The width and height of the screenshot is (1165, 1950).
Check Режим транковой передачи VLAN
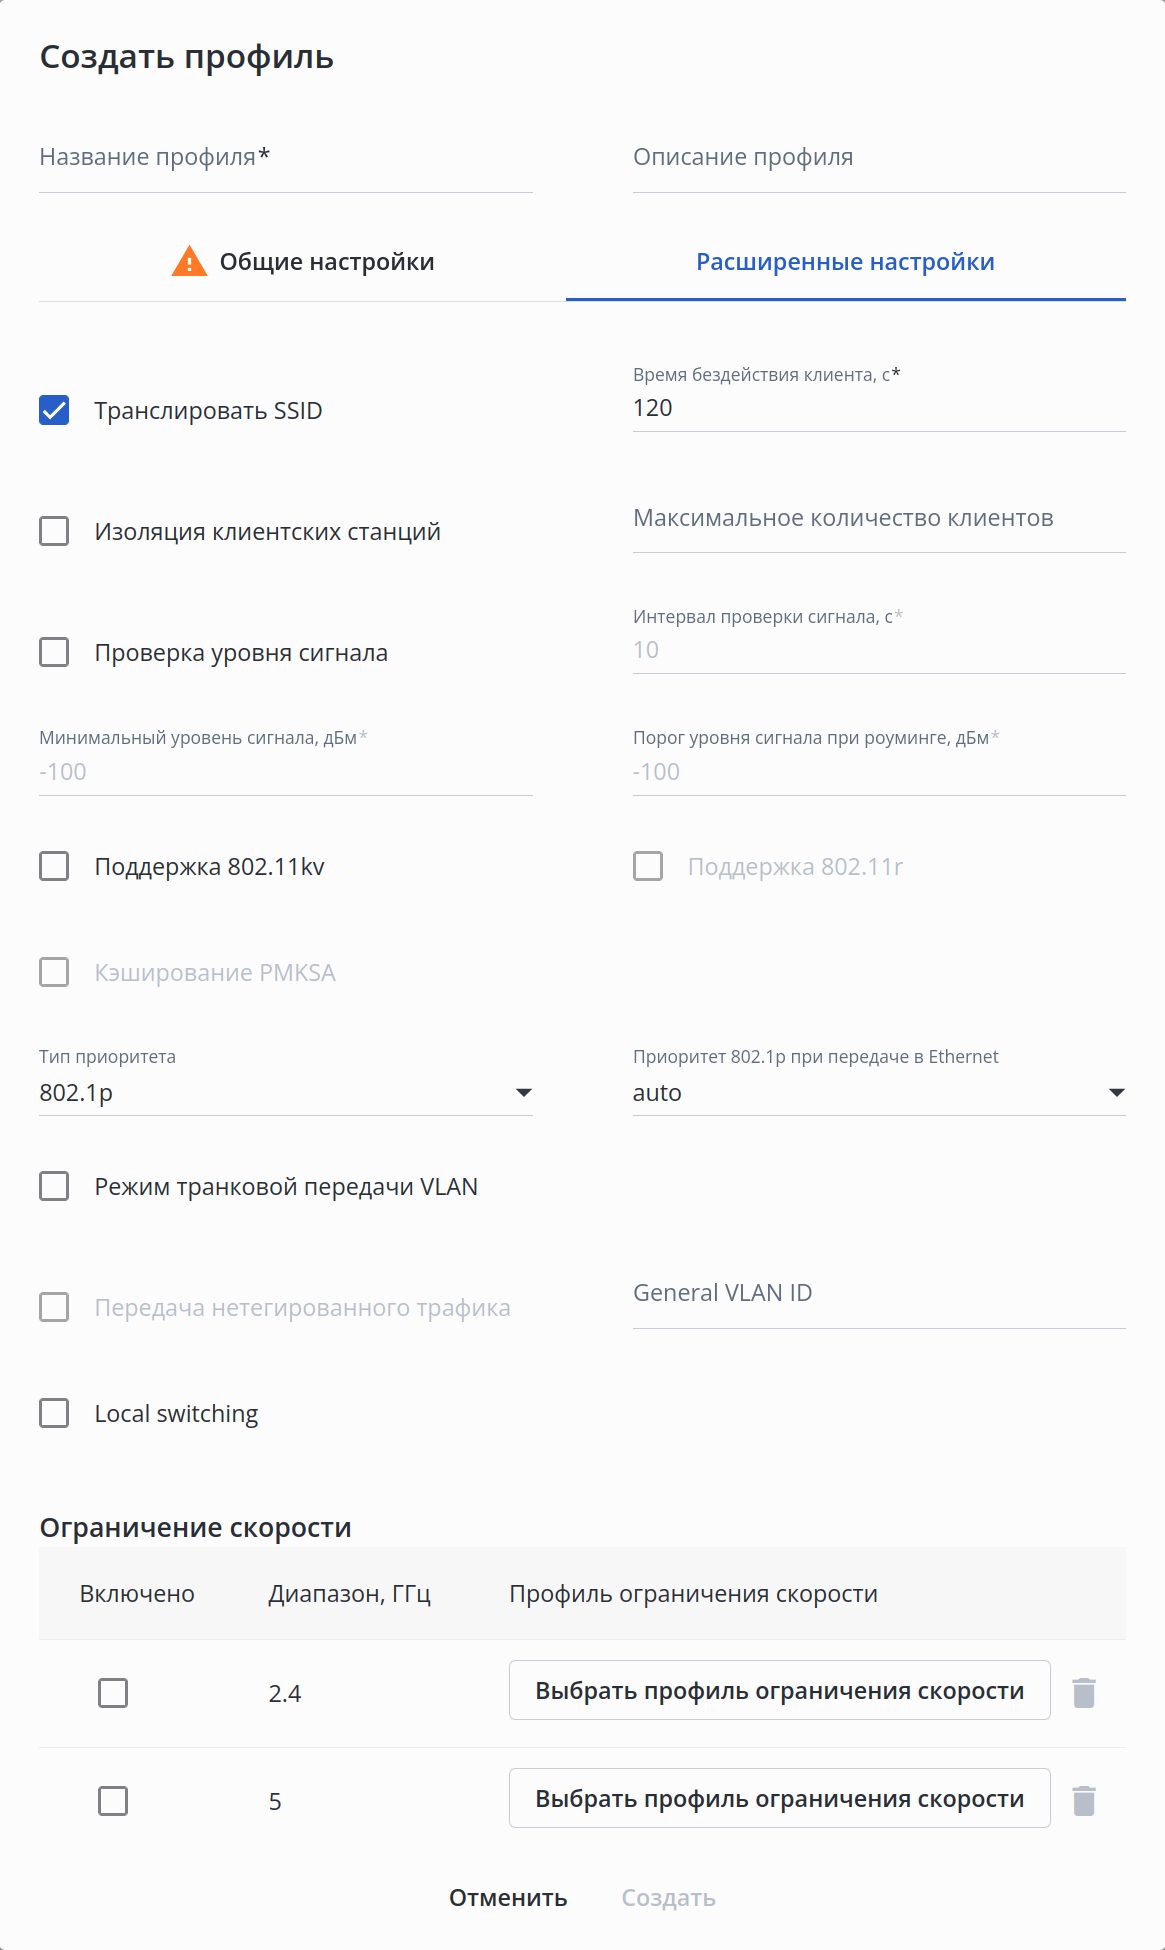(54, 1186)
